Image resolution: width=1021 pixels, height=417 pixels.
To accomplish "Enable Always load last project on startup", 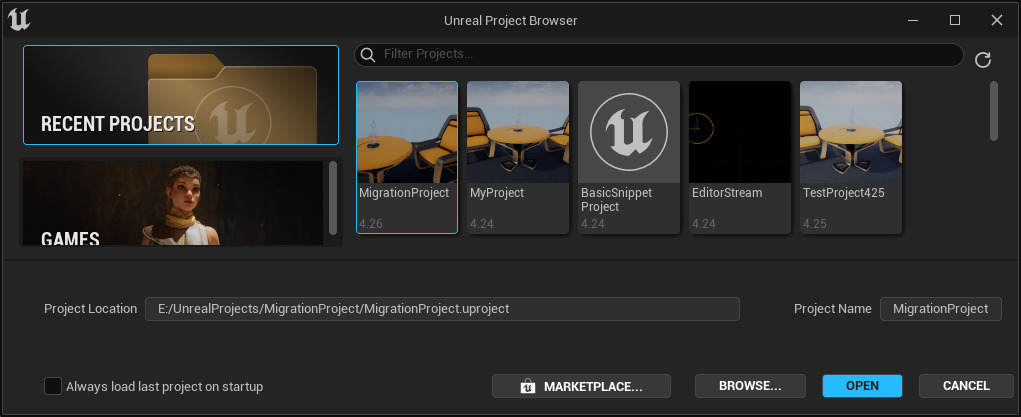I will pyautogui.click(x=53, y=386).
